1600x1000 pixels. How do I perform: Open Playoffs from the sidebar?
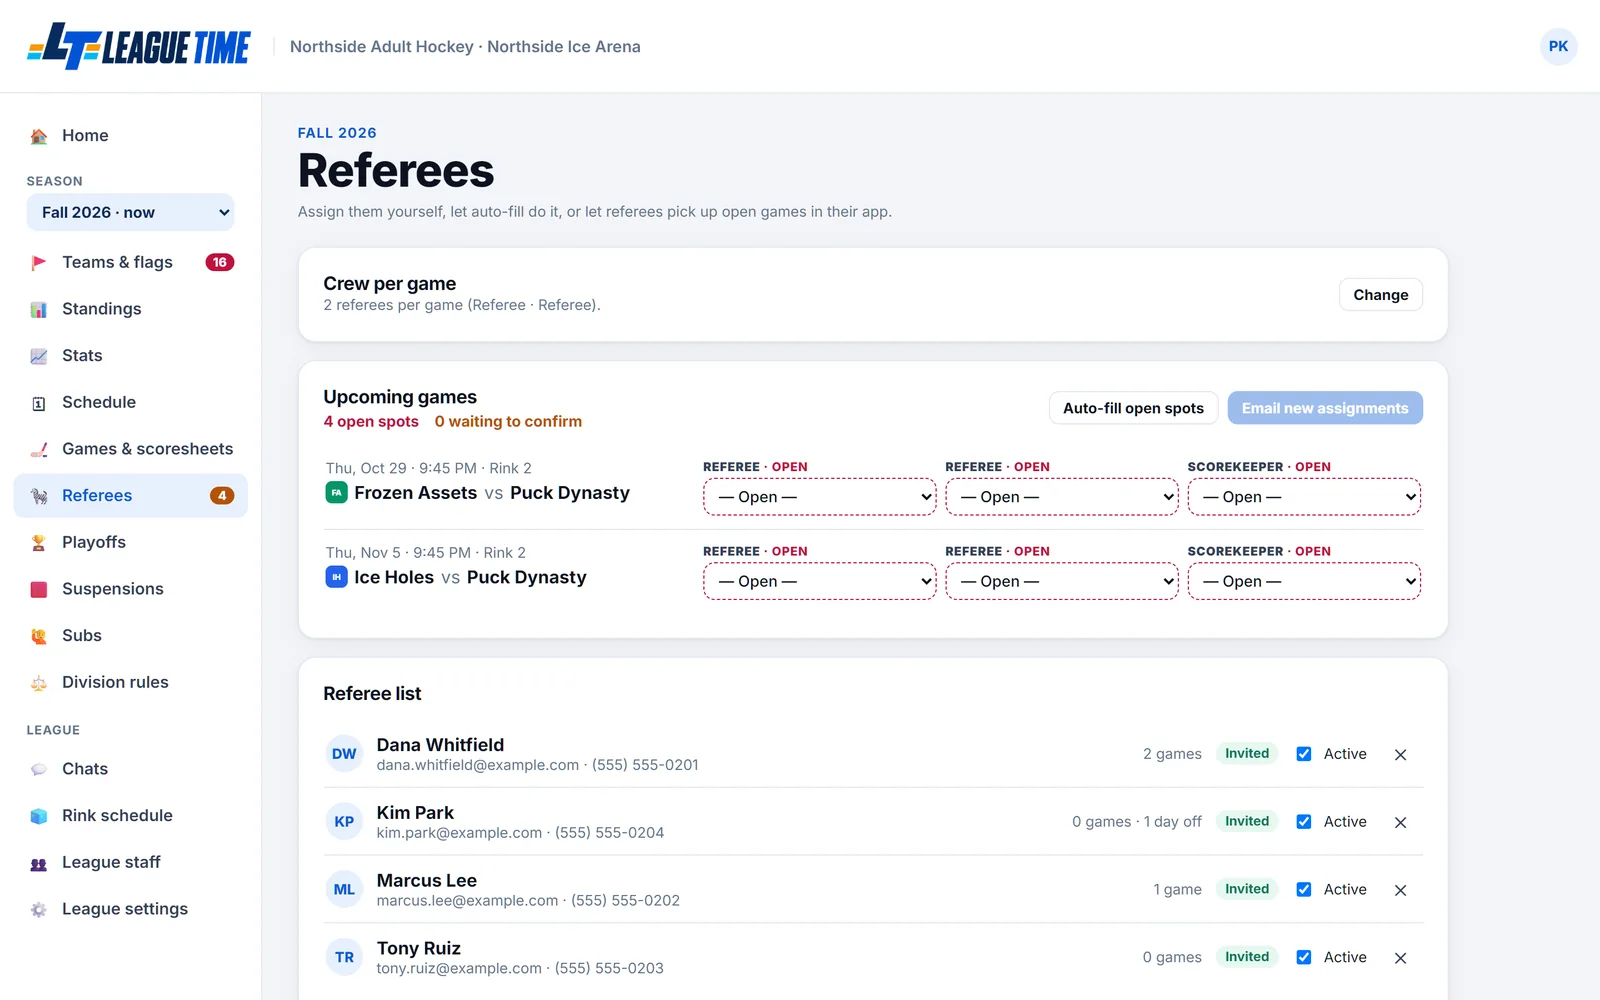tap(130, 542)
